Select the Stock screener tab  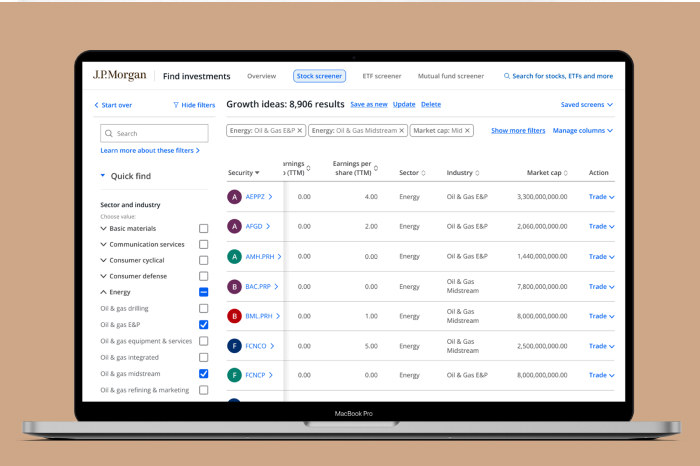tap(319, 76)
